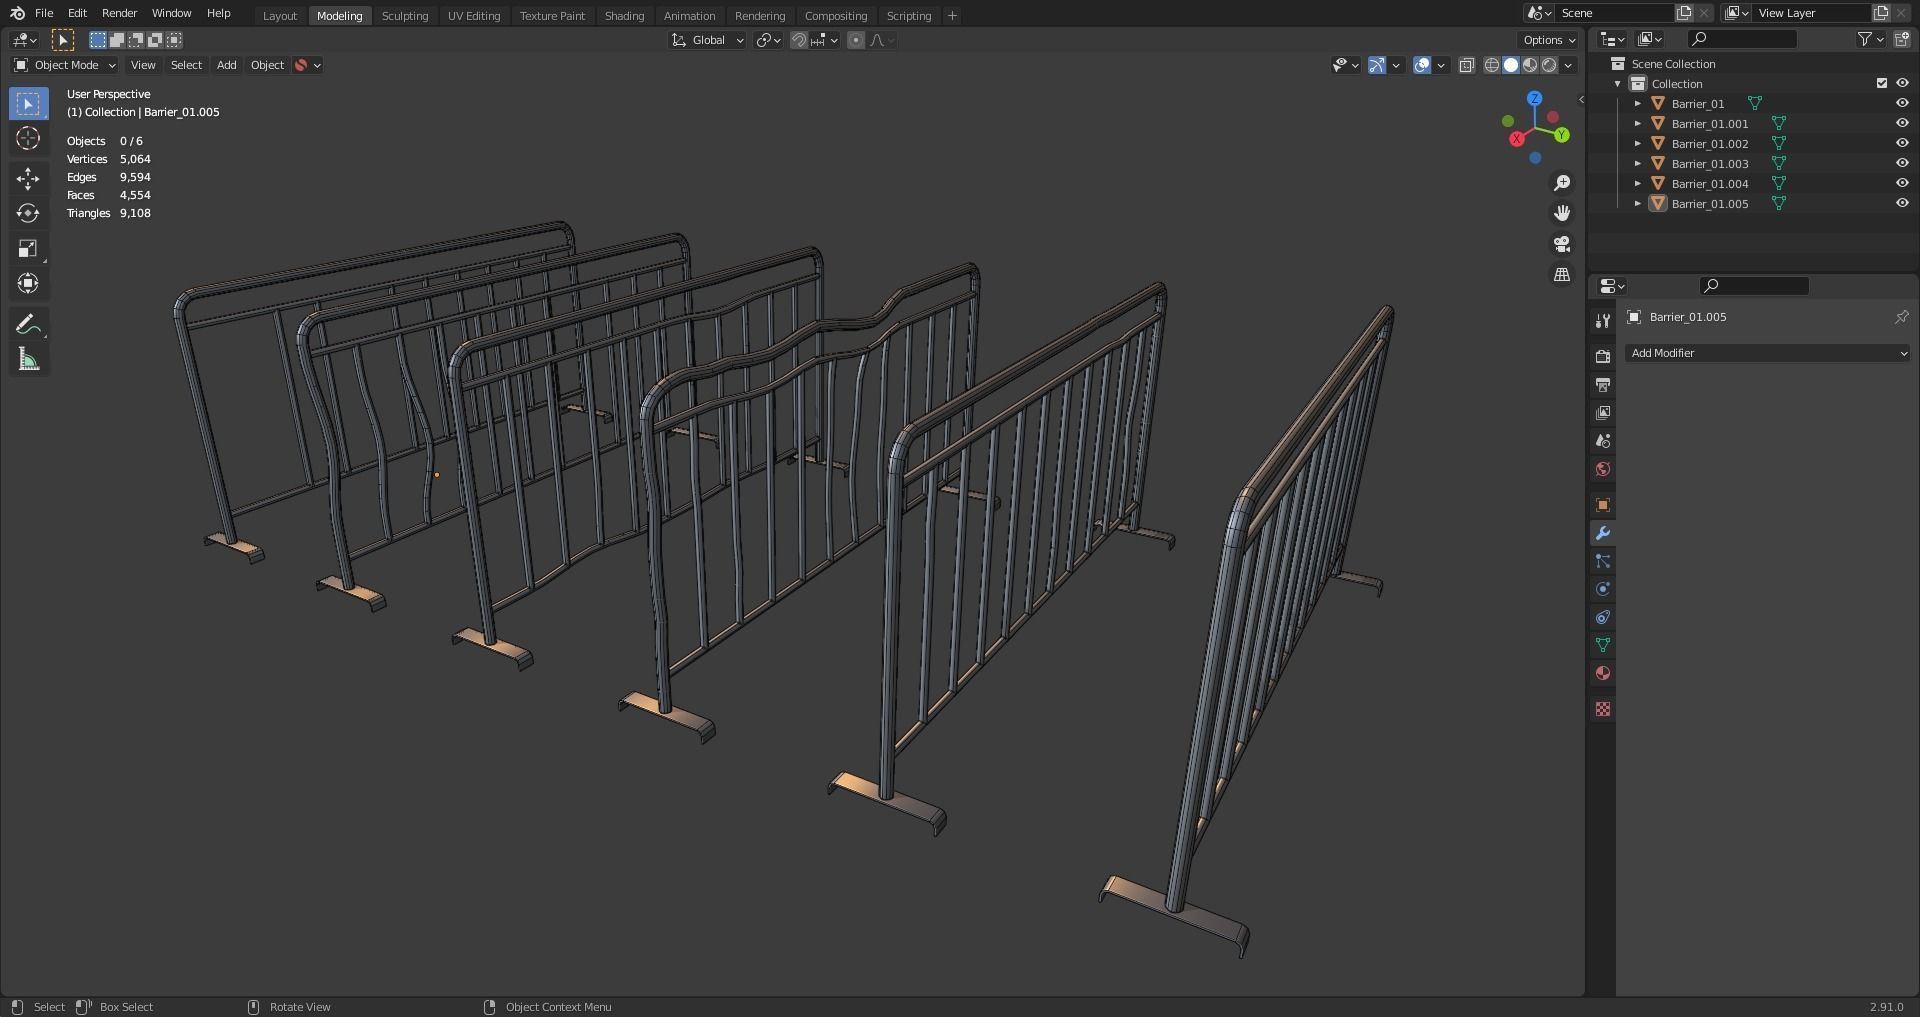
Task: Select the Transform tool
Action: (28, 283)
